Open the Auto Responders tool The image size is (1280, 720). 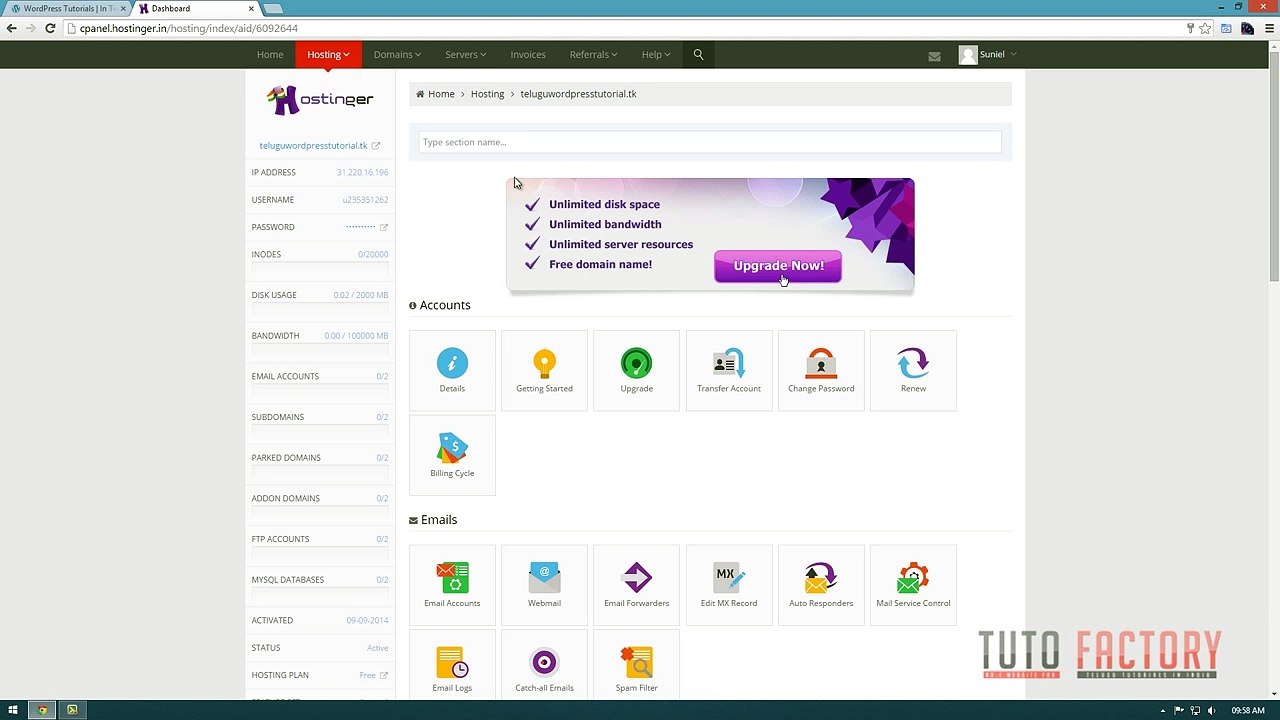coord(821,585)
